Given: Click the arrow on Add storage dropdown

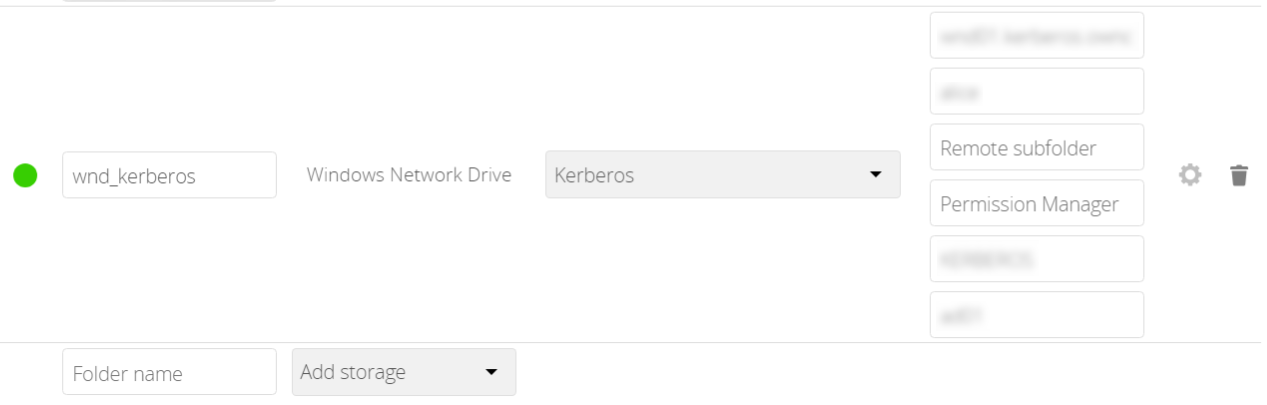Looking at the screenshot, I should 491,373.
